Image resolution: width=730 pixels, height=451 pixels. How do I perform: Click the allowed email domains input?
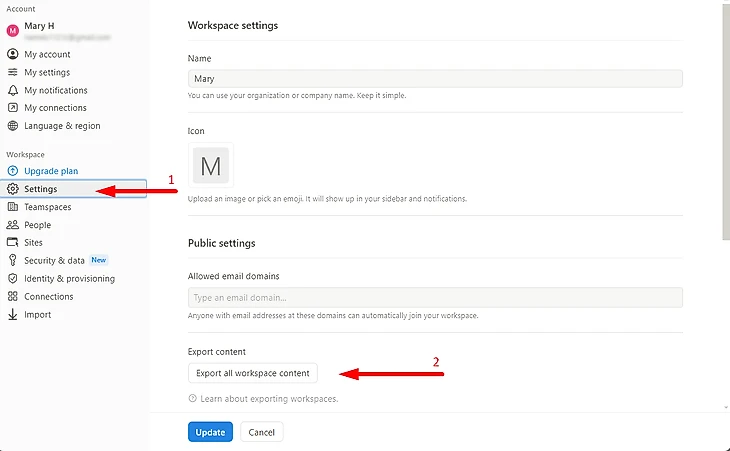click(x=435, y=297)
